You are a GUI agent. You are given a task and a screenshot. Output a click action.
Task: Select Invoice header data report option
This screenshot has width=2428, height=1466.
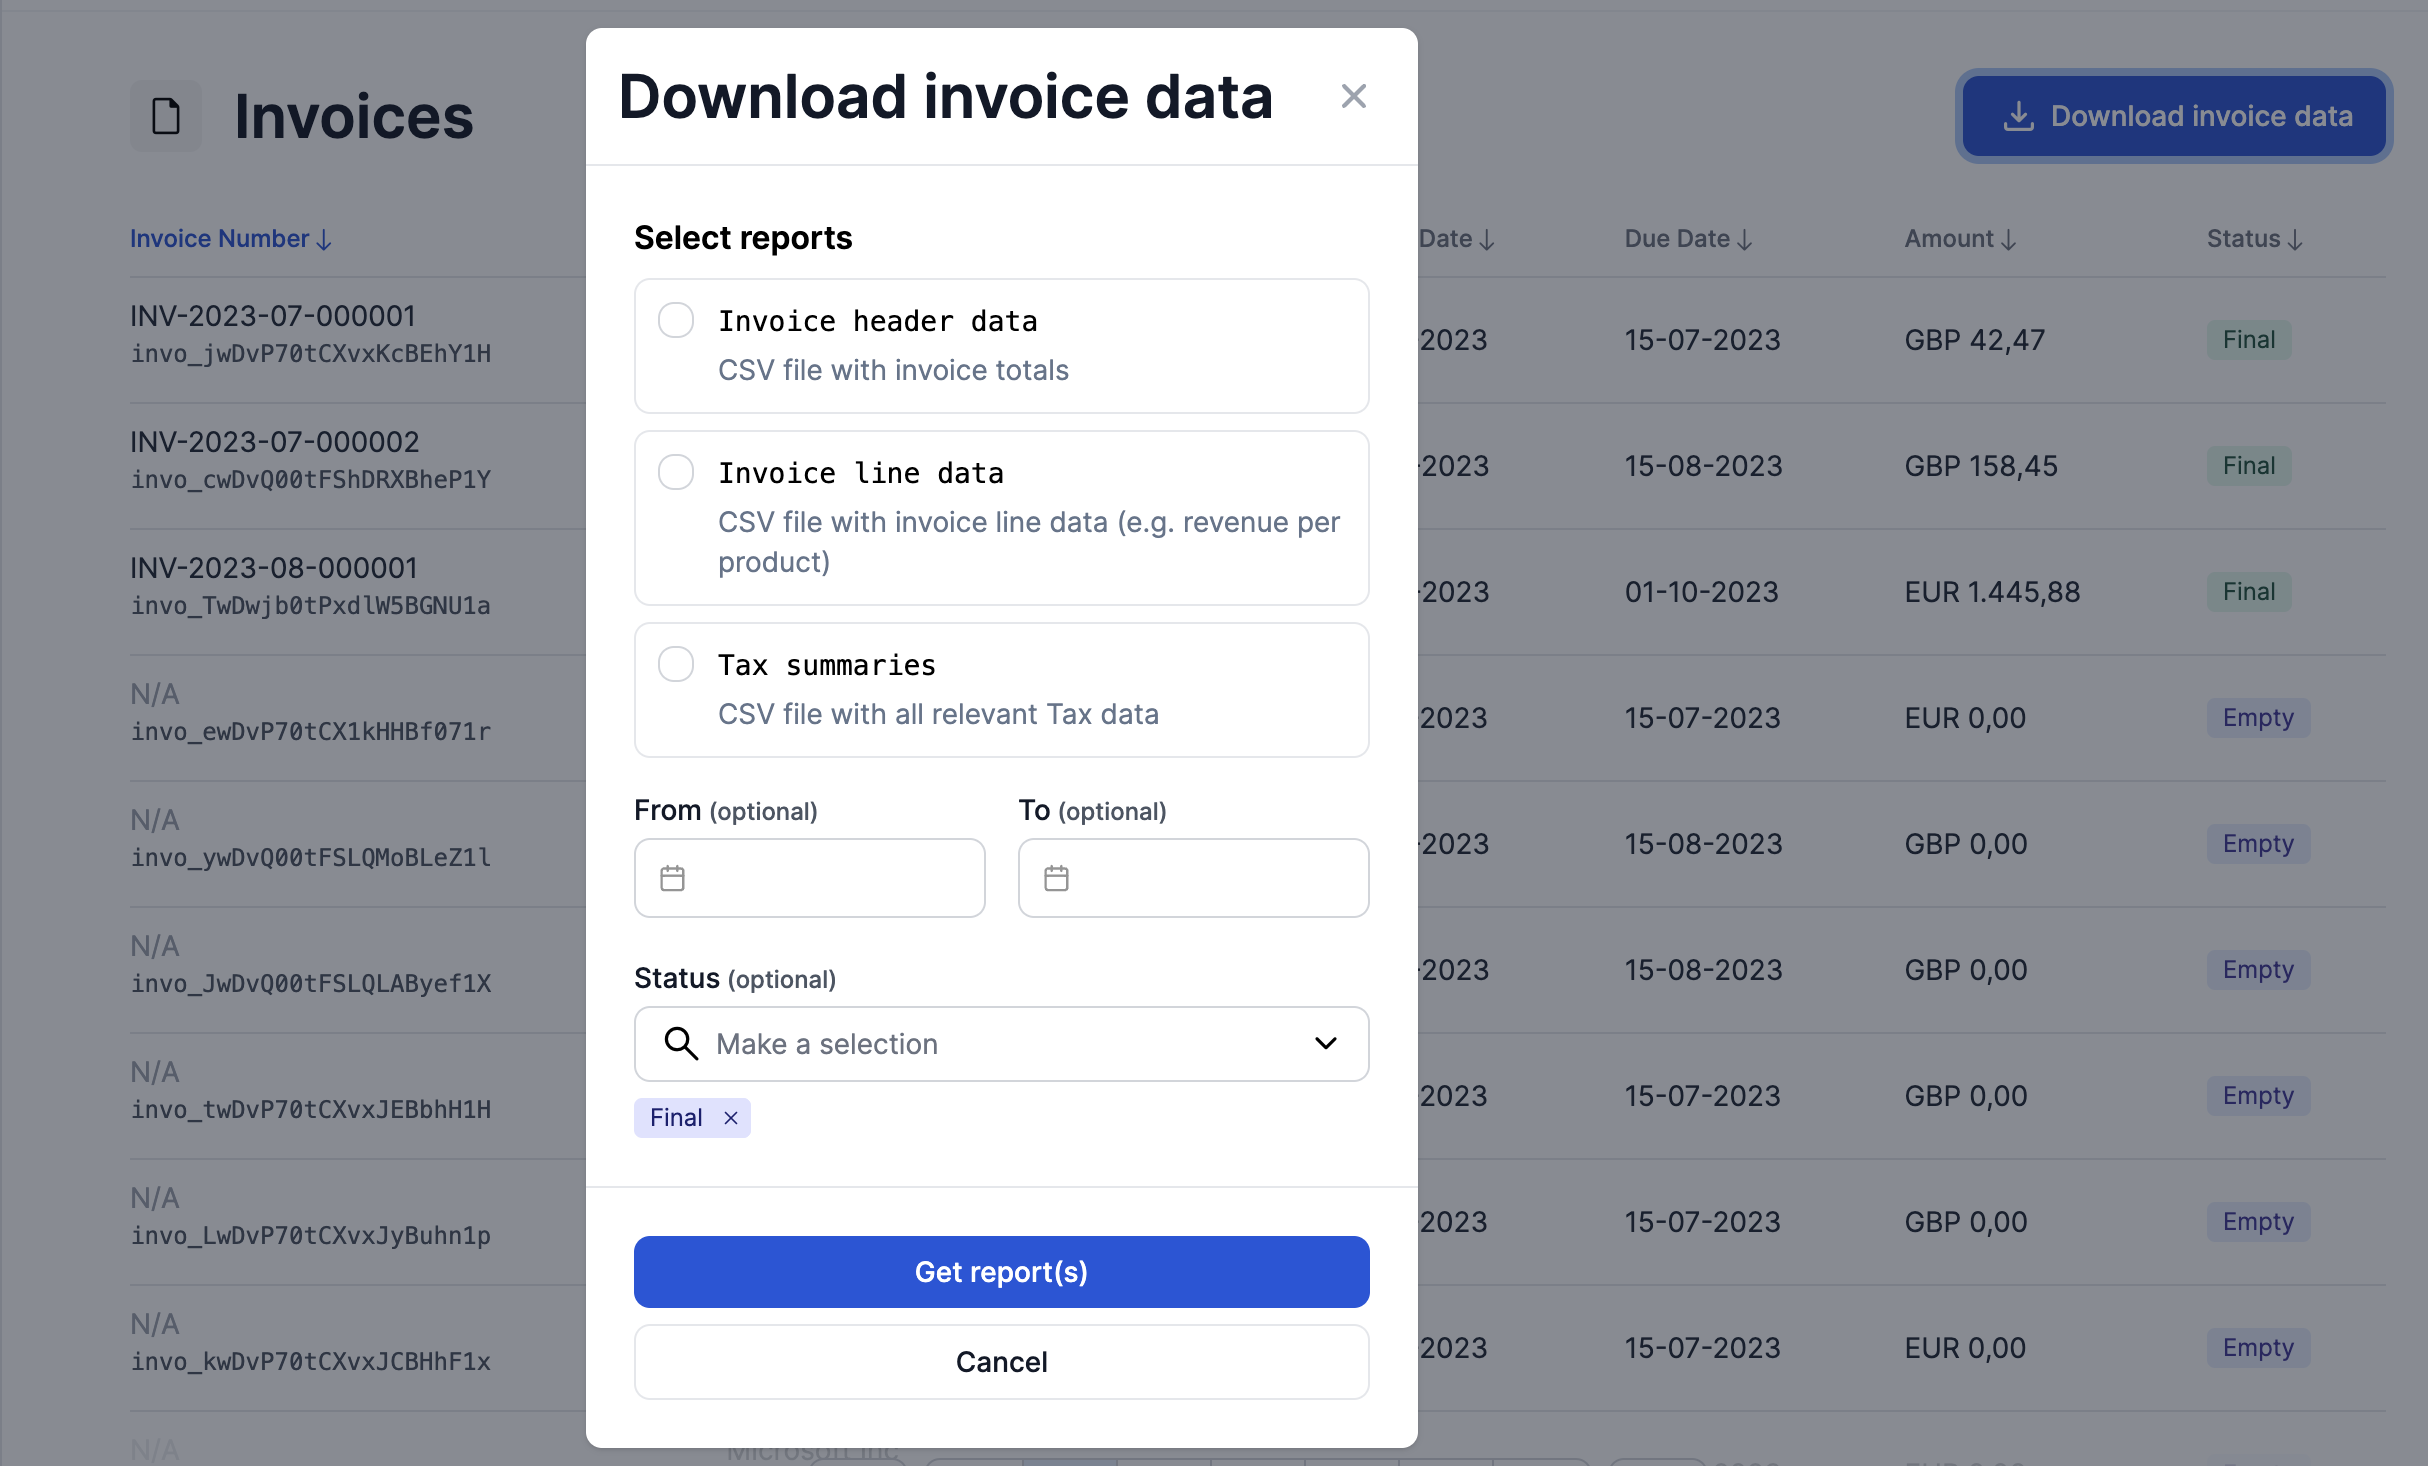[676, 320]
